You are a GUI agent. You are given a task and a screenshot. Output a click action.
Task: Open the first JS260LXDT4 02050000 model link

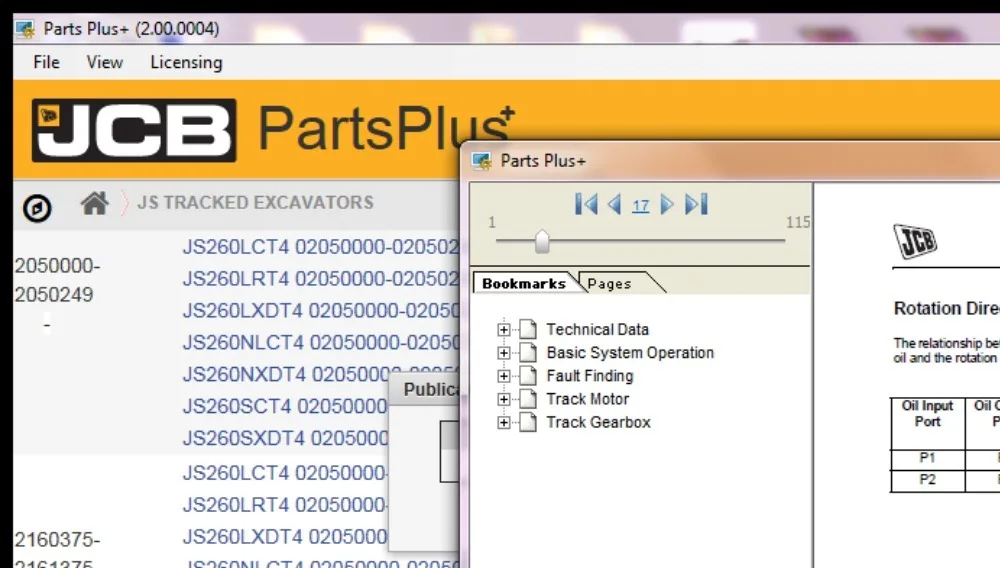click(321, 310)
